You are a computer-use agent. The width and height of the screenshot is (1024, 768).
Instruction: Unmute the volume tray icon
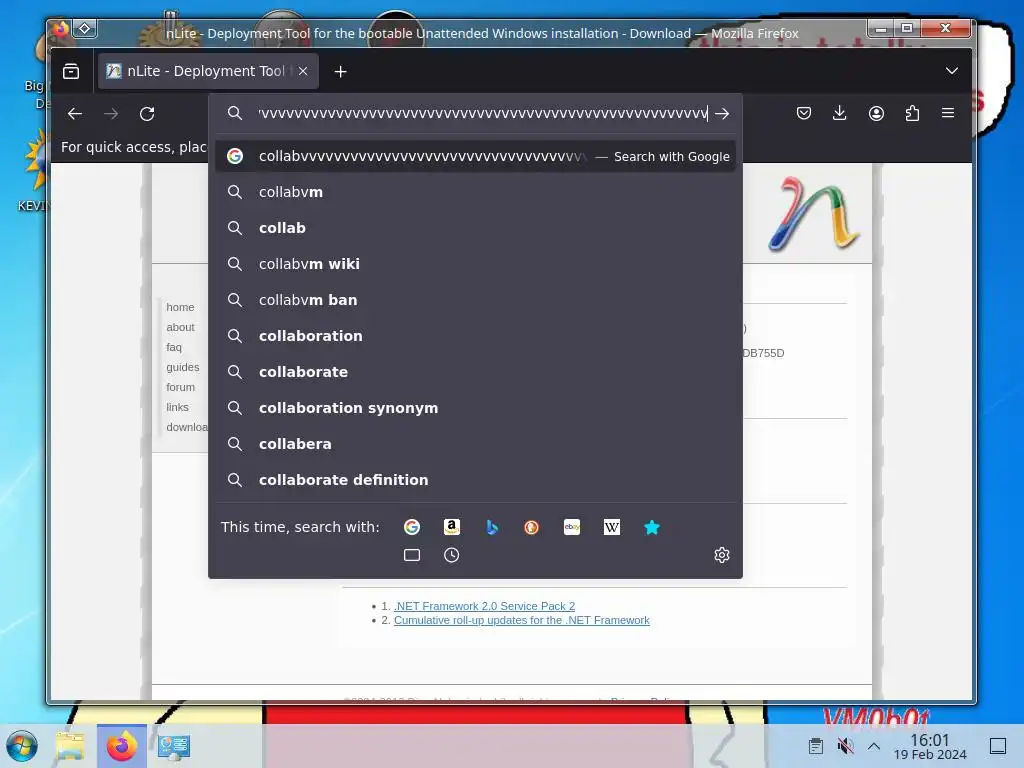pyautogui.click(x=845, y=746)
